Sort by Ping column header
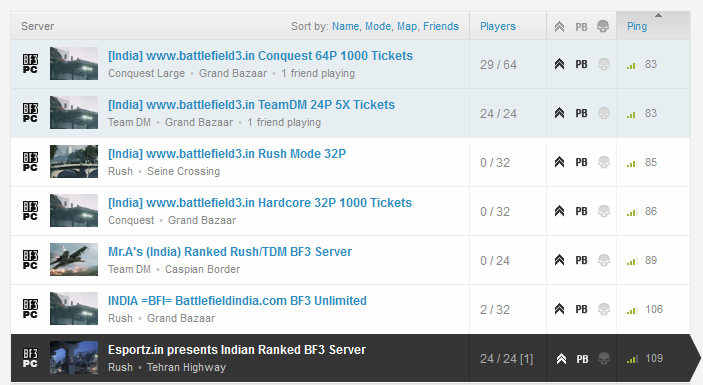The width and height of the screenshot is (703, 385). coord(637,26)
